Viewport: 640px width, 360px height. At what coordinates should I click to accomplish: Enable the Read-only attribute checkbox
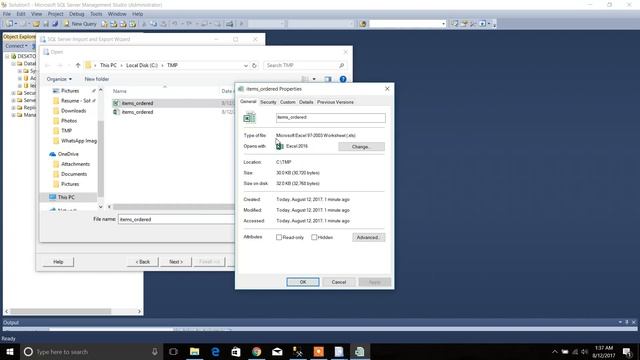click(279, 237)
